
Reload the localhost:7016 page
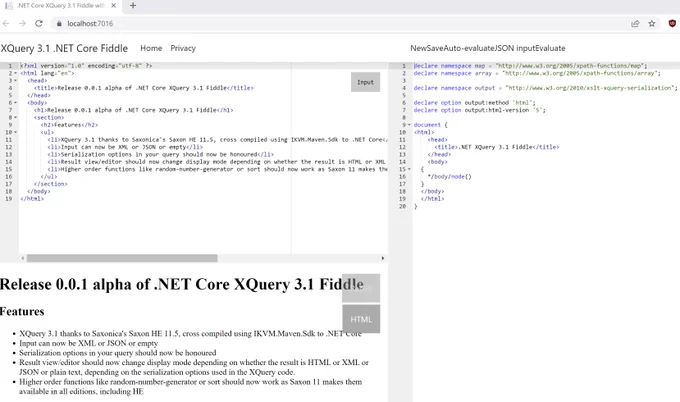[x=39, y=23]
